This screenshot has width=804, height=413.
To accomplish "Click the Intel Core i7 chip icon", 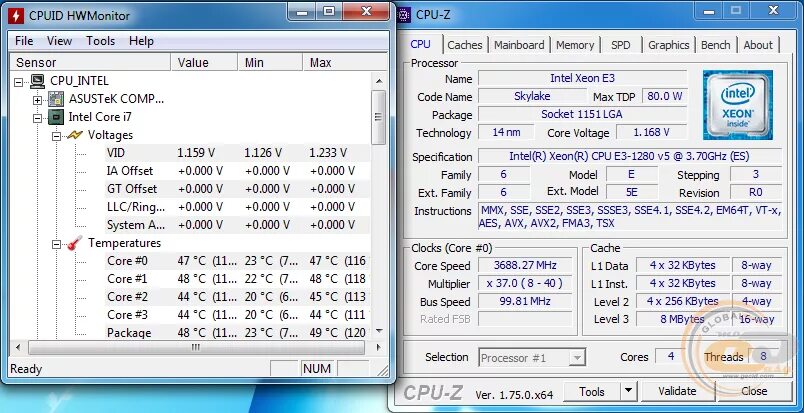I will pos(56,117).
